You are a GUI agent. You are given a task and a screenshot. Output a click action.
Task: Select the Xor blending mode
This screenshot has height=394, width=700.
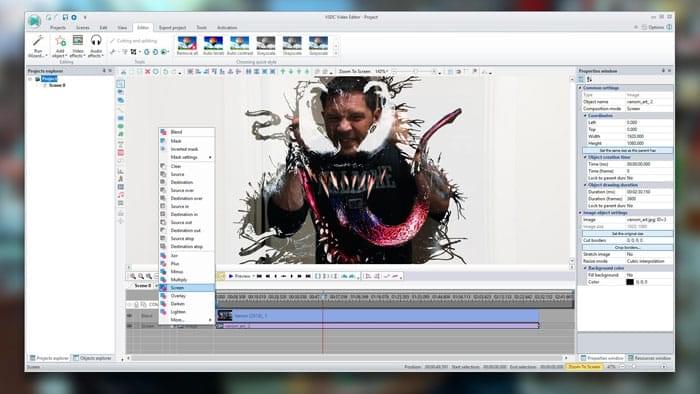pyautogui.click(x=187, y=256)
